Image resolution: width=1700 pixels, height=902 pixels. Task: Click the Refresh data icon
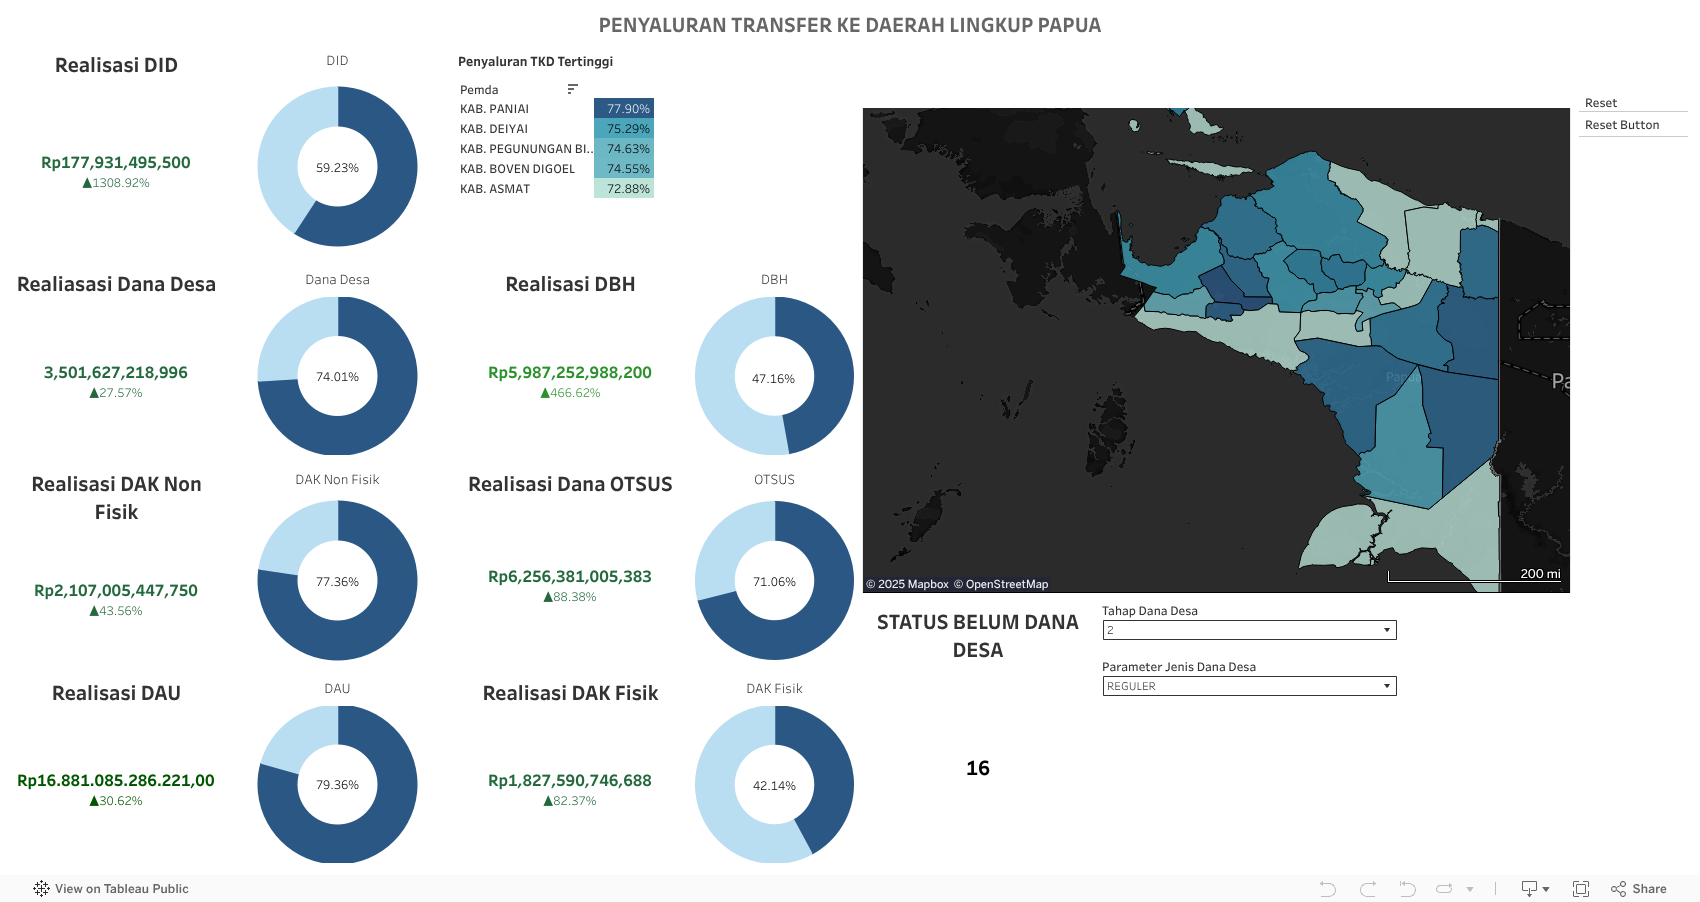[1444, 889]
